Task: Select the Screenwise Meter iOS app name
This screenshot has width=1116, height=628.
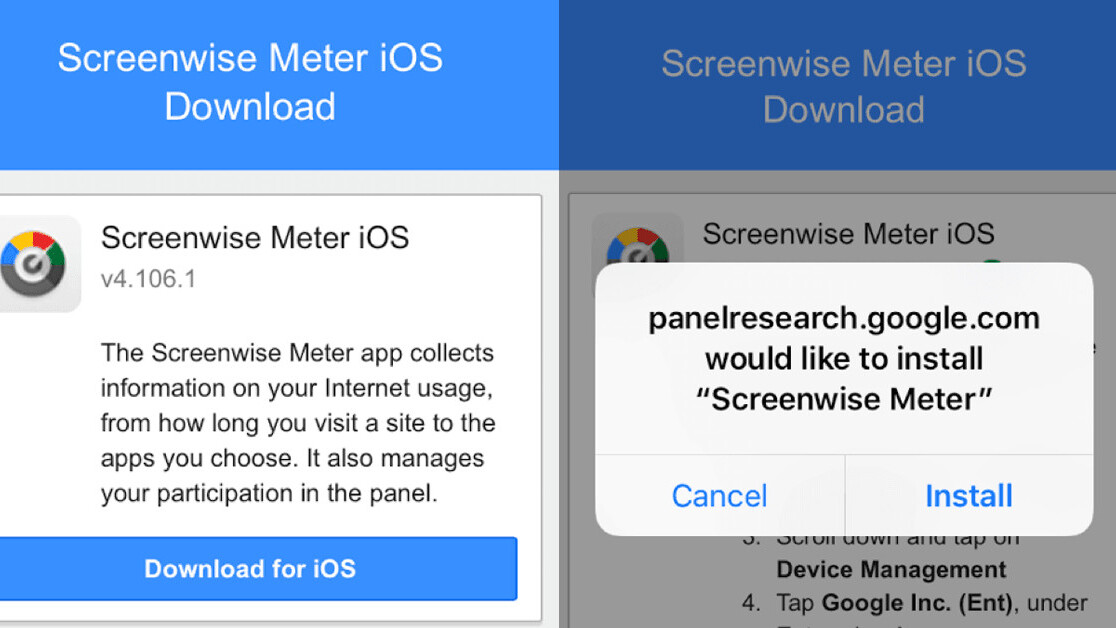Action: pos(255,238)
